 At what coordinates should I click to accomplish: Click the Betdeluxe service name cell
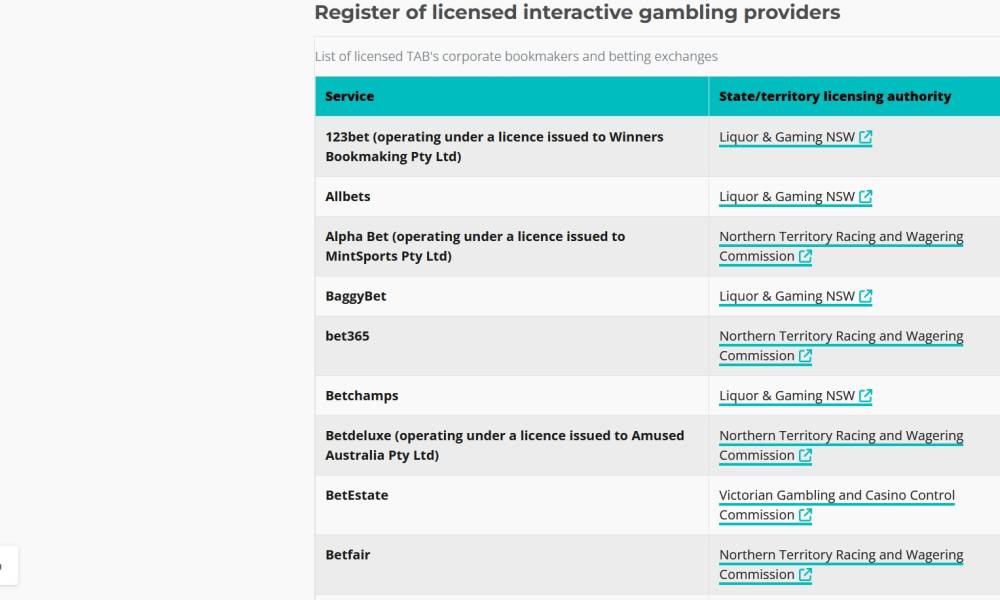pyautogui.click(x=505, y=445)
